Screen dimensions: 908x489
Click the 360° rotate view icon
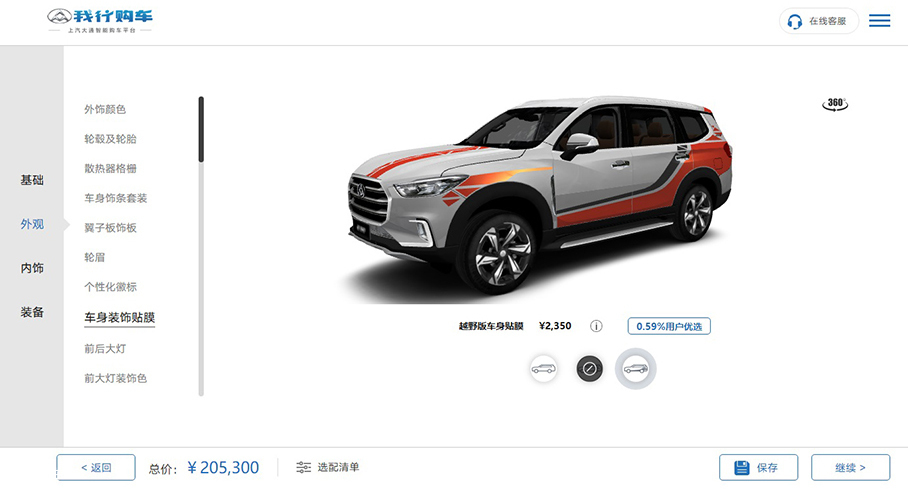pyautogui.click(x=834, y=104)
